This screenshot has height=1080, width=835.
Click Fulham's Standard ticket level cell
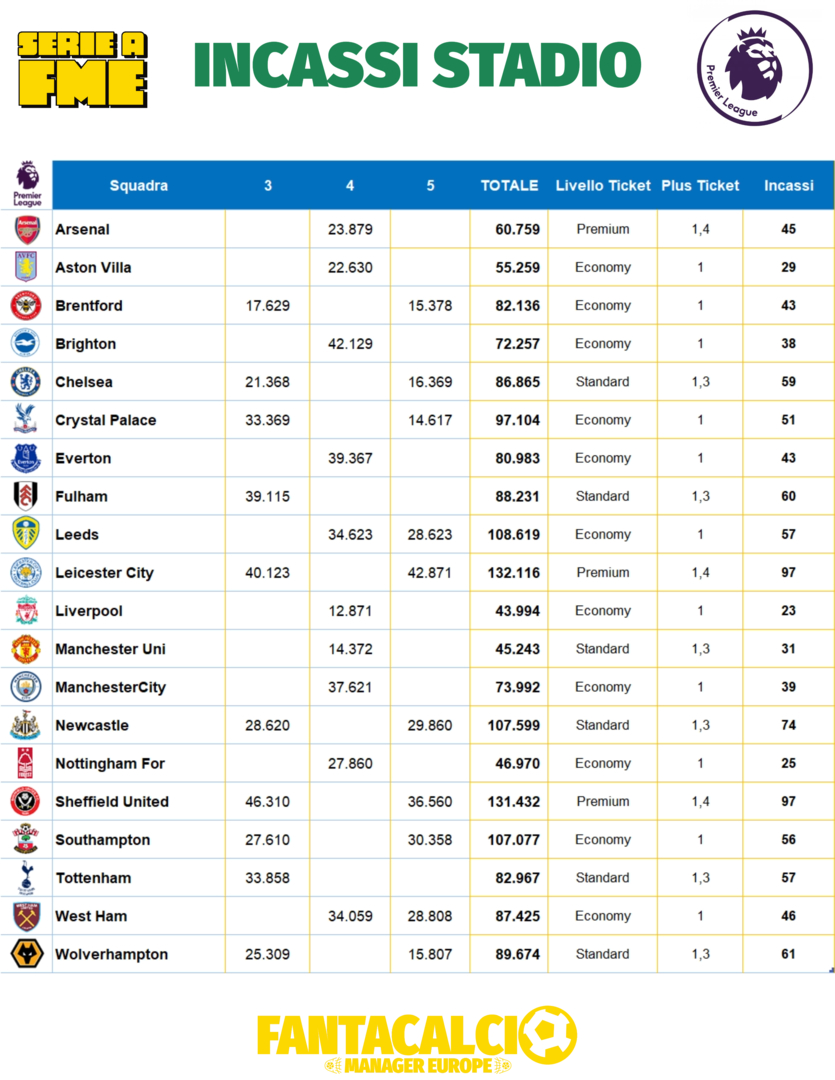(x=602, y=496)
